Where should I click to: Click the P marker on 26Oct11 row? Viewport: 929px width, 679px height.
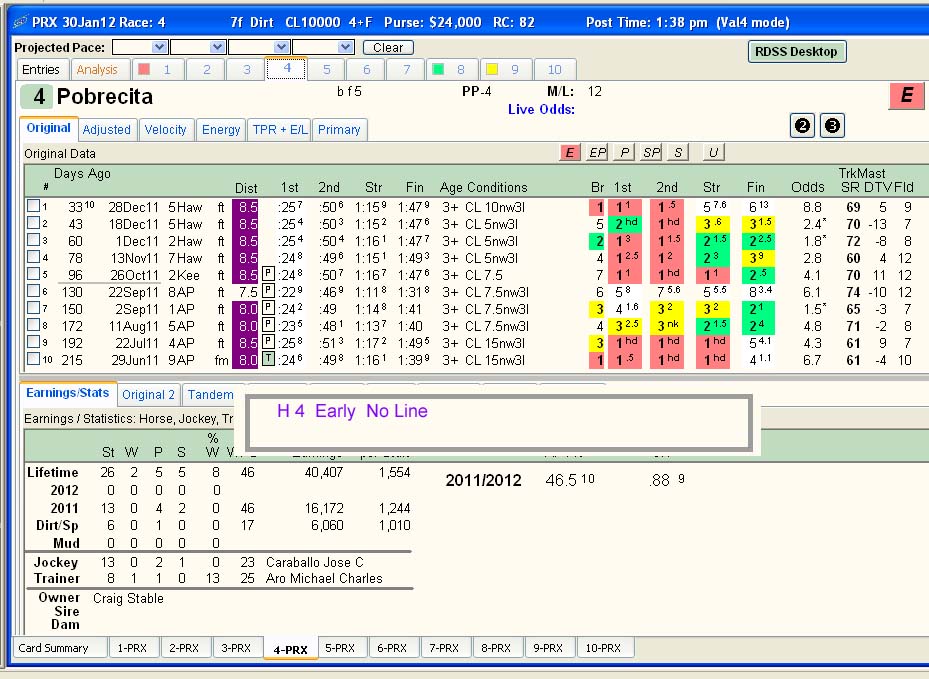tap(268, 274)
